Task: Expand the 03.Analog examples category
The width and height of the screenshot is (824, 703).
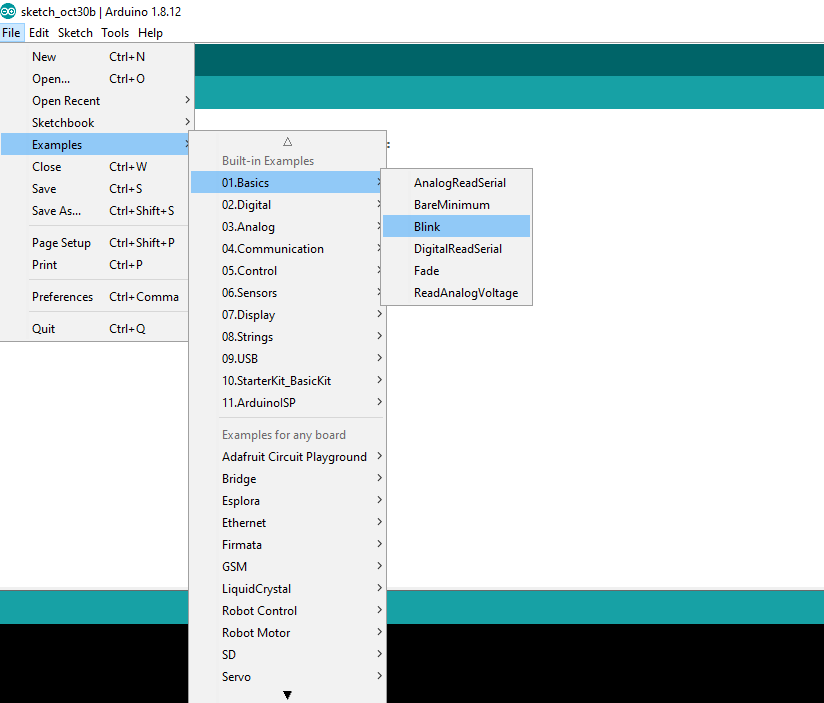Action: [x=287, y=226]
